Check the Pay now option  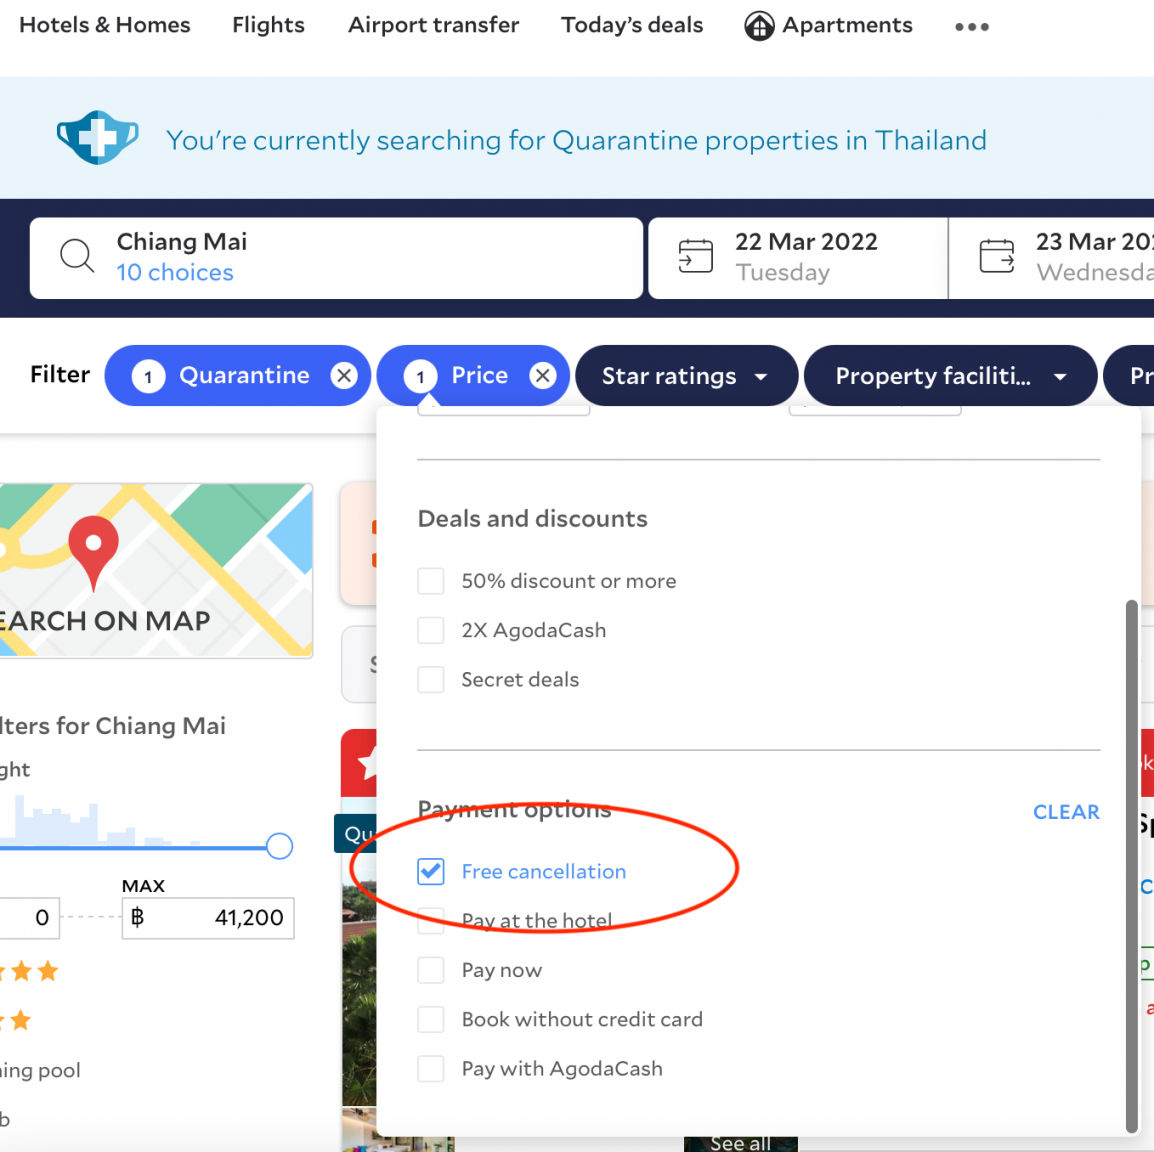431,970
